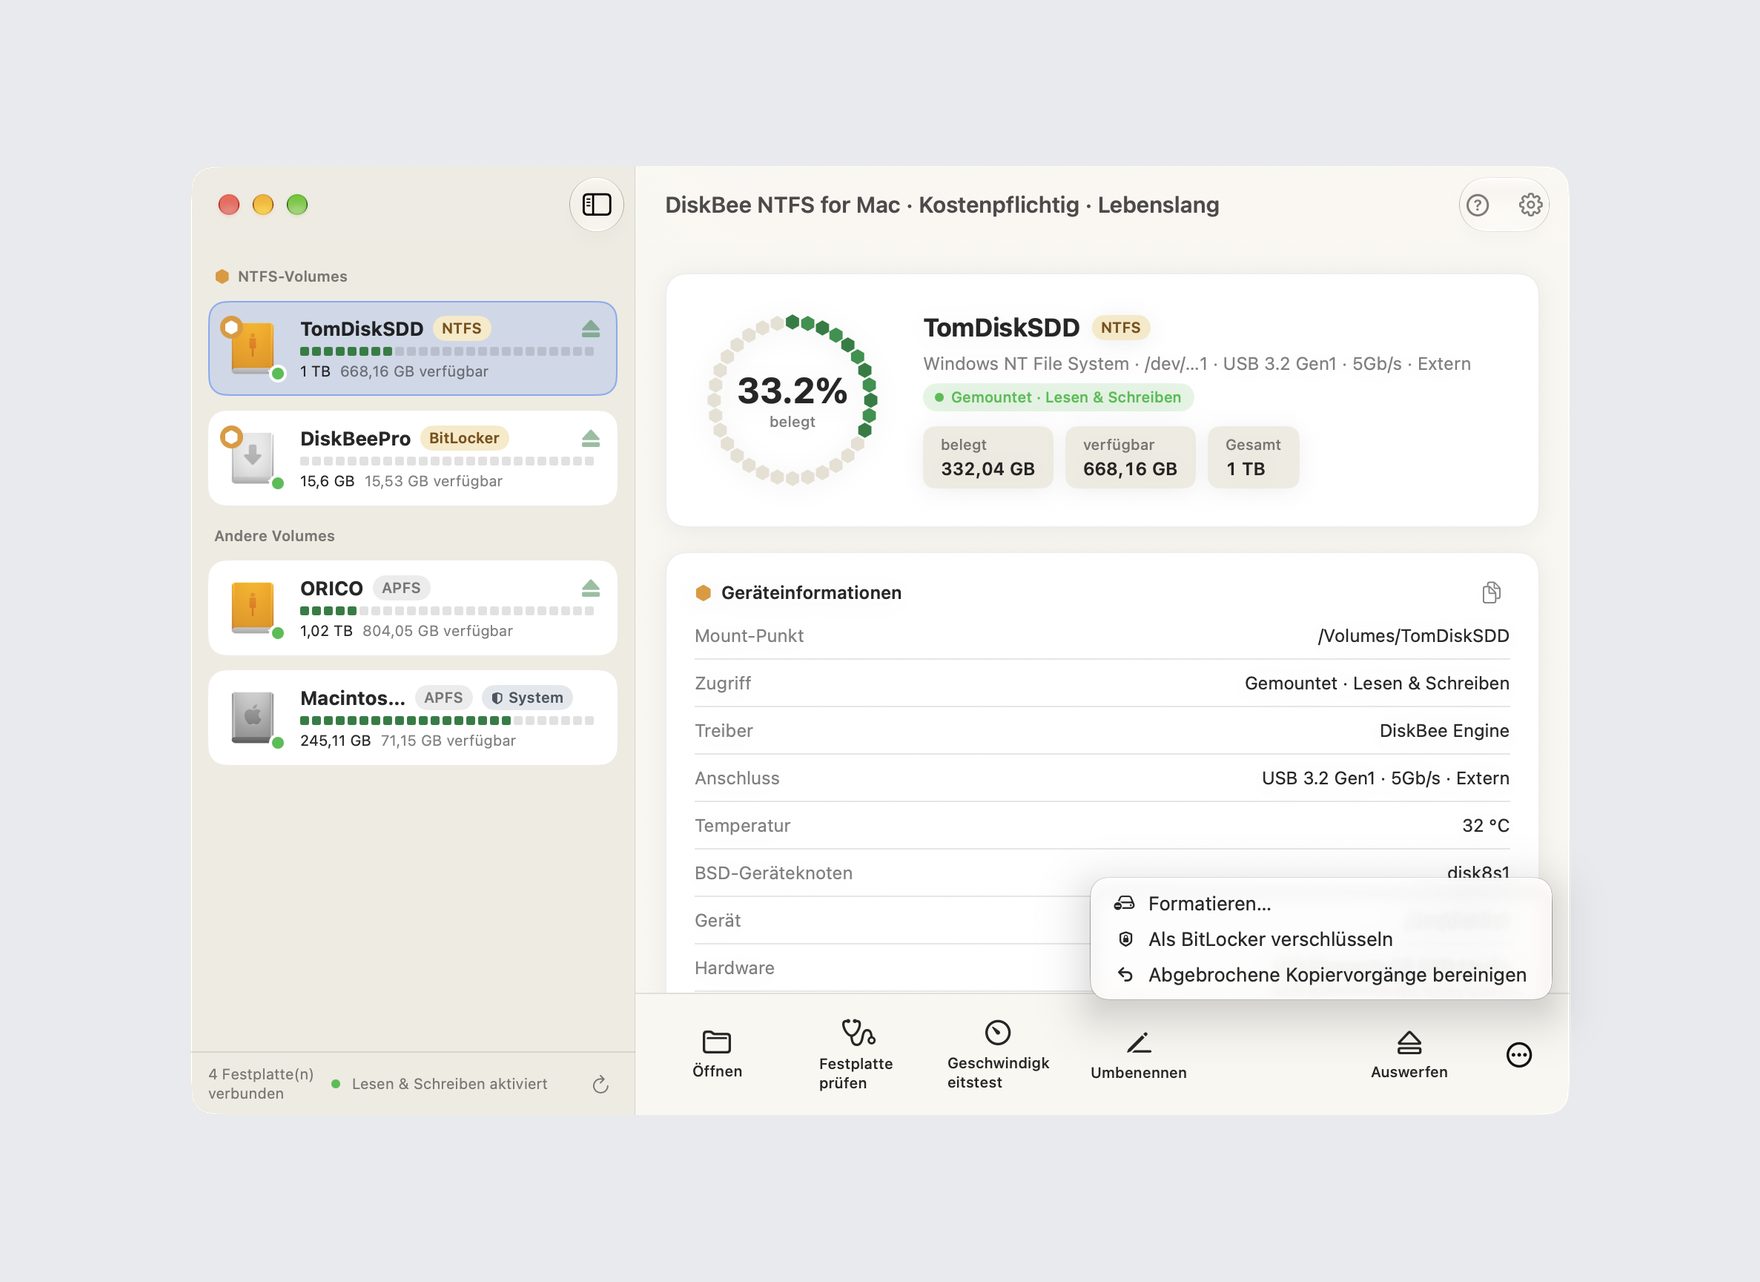Click the belegt 332,04 GB tile
The image size is (1760, 1282).
coord(988,458)
